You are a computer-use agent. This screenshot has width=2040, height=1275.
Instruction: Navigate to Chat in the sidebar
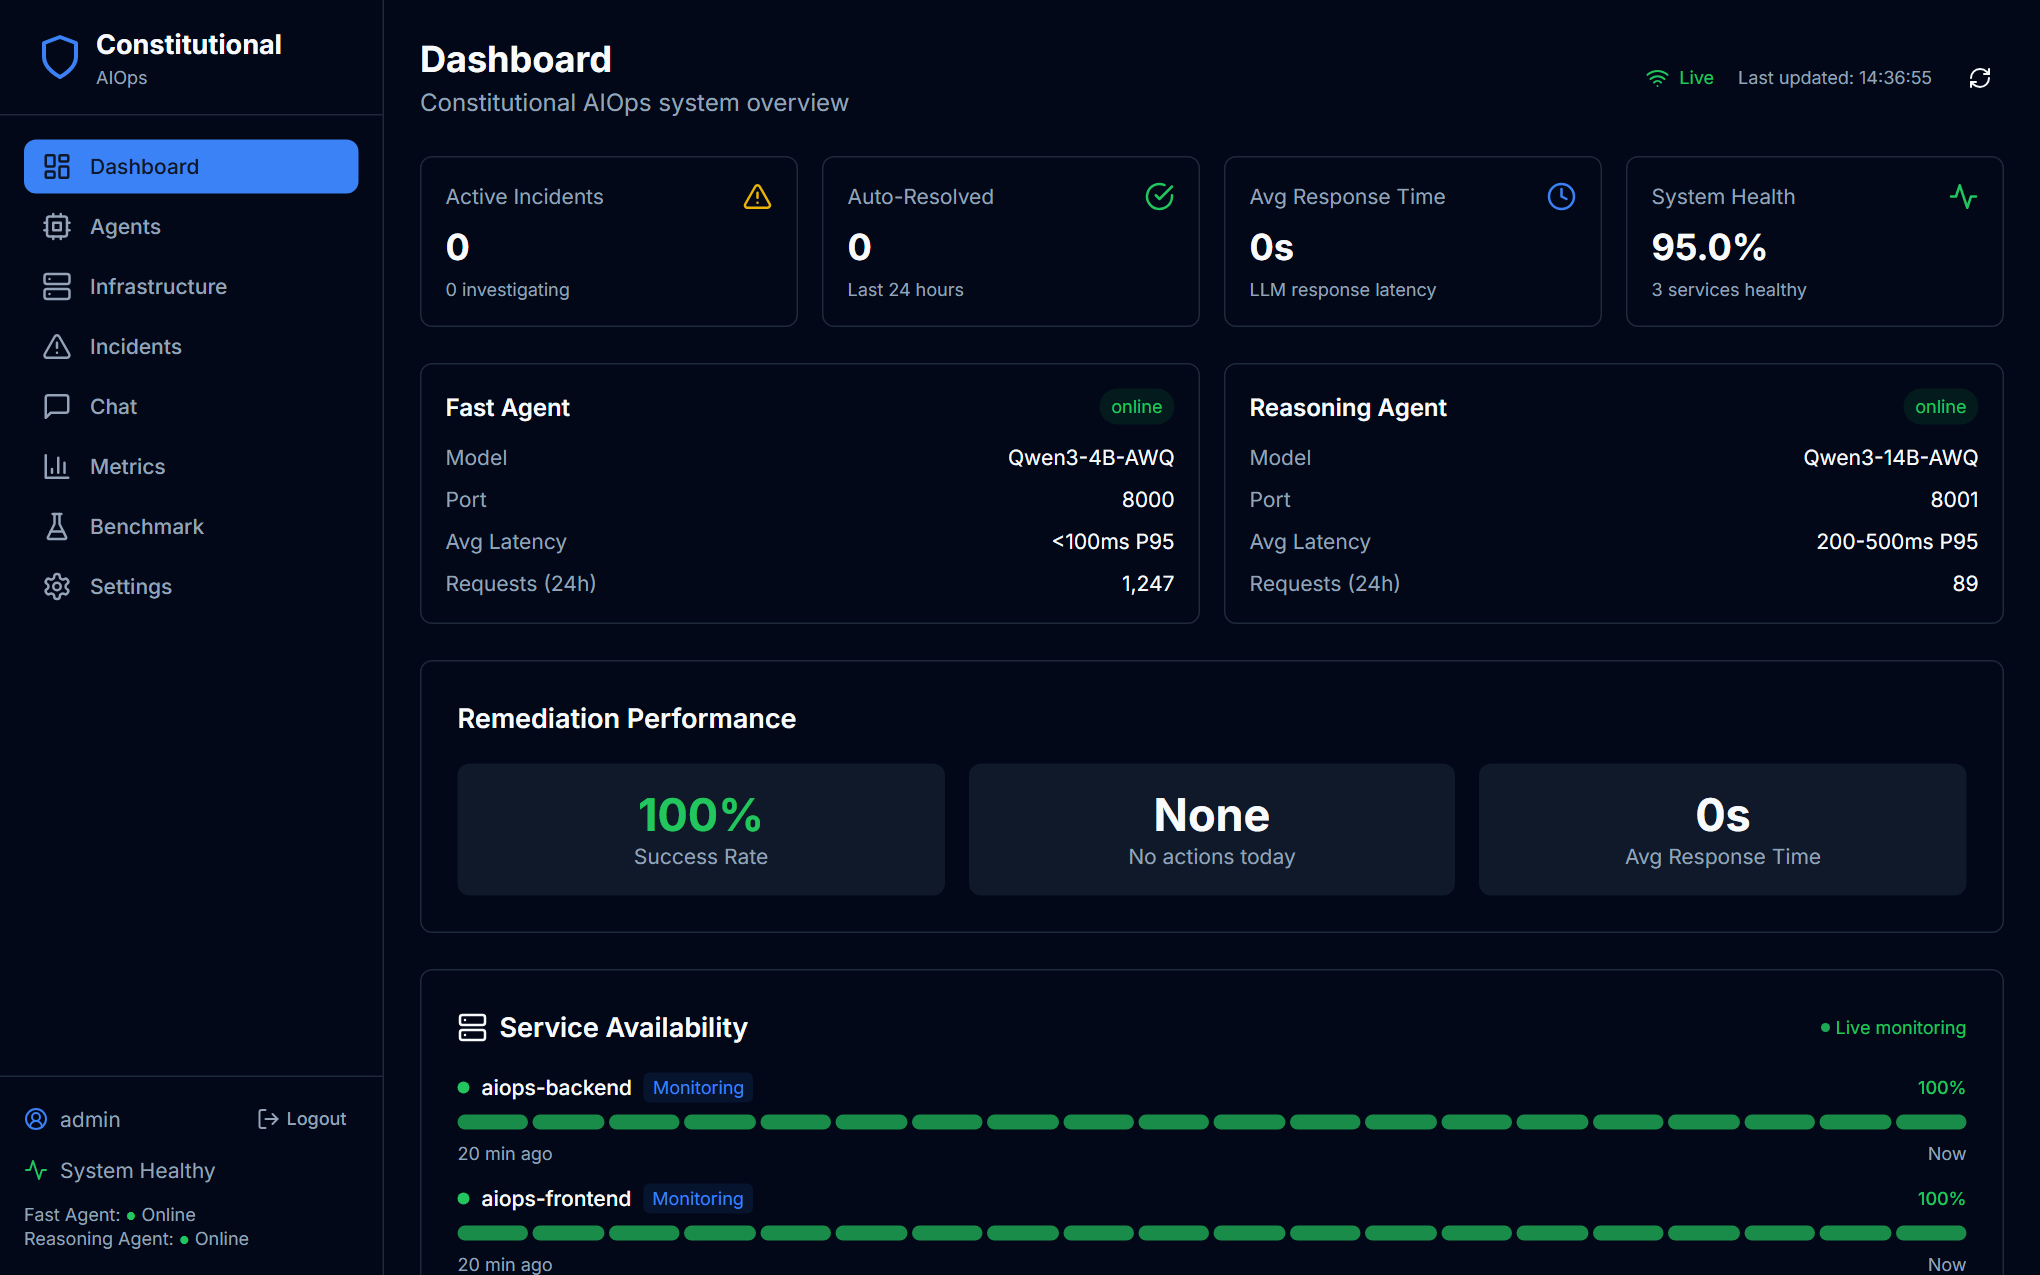click(191, 406)
